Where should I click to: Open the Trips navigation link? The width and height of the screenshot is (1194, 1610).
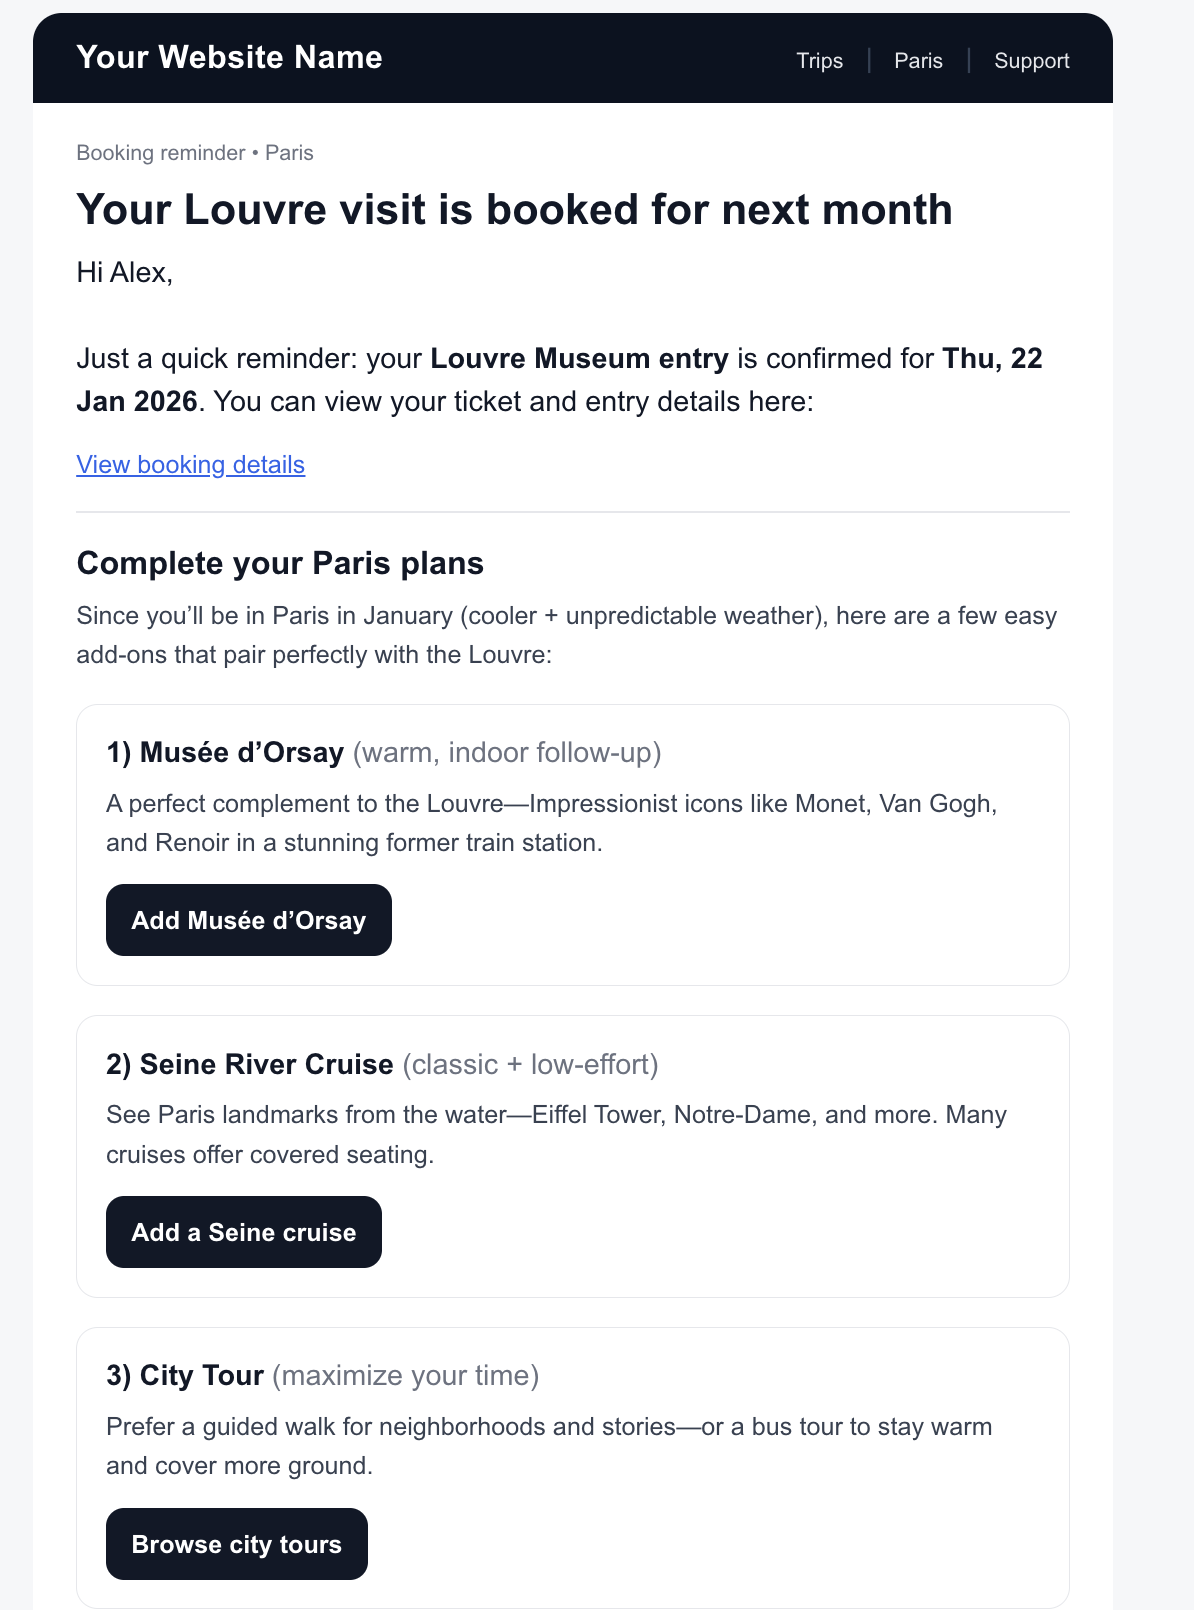pyautogui.click(x=819, y=61)
